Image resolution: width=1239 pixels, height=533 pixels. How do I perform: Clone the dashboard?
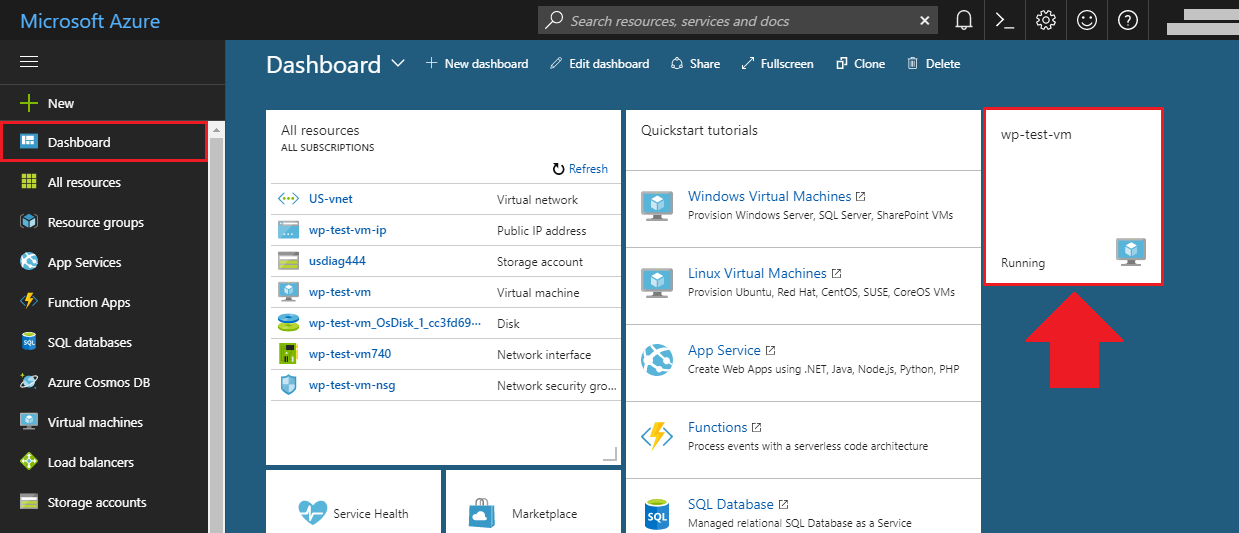click(860, 63)
